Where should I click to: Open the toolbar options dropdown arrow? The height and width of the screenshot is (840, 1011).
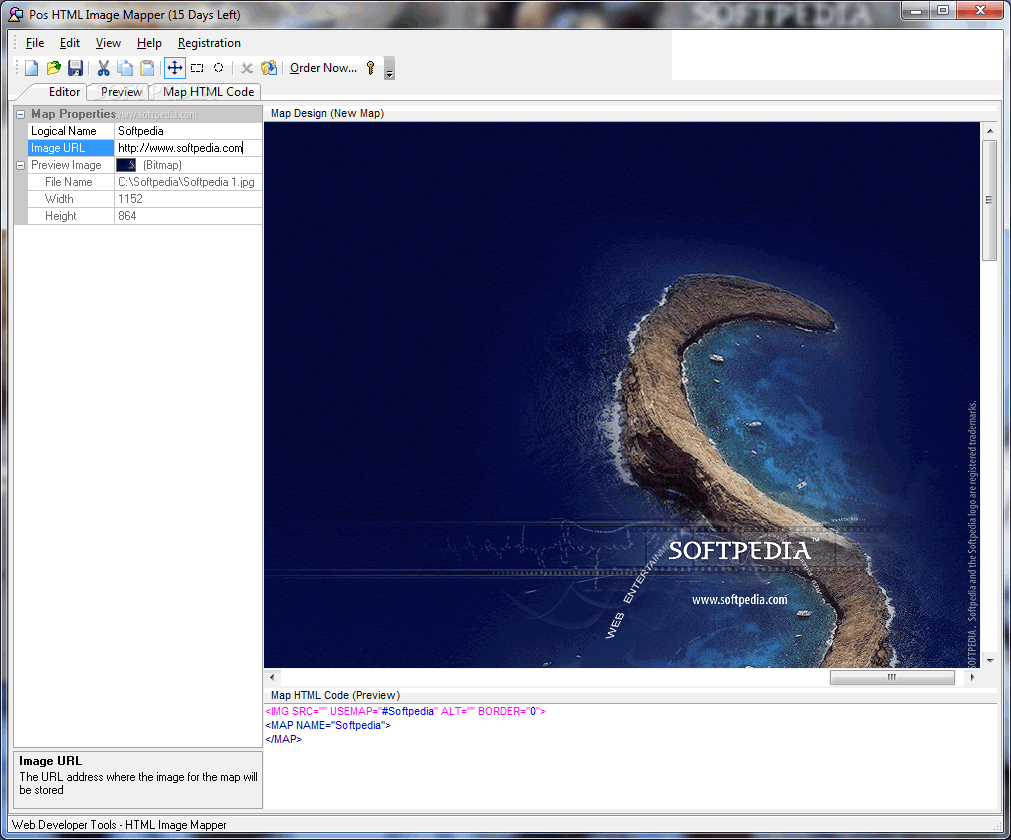coord(389,68)
